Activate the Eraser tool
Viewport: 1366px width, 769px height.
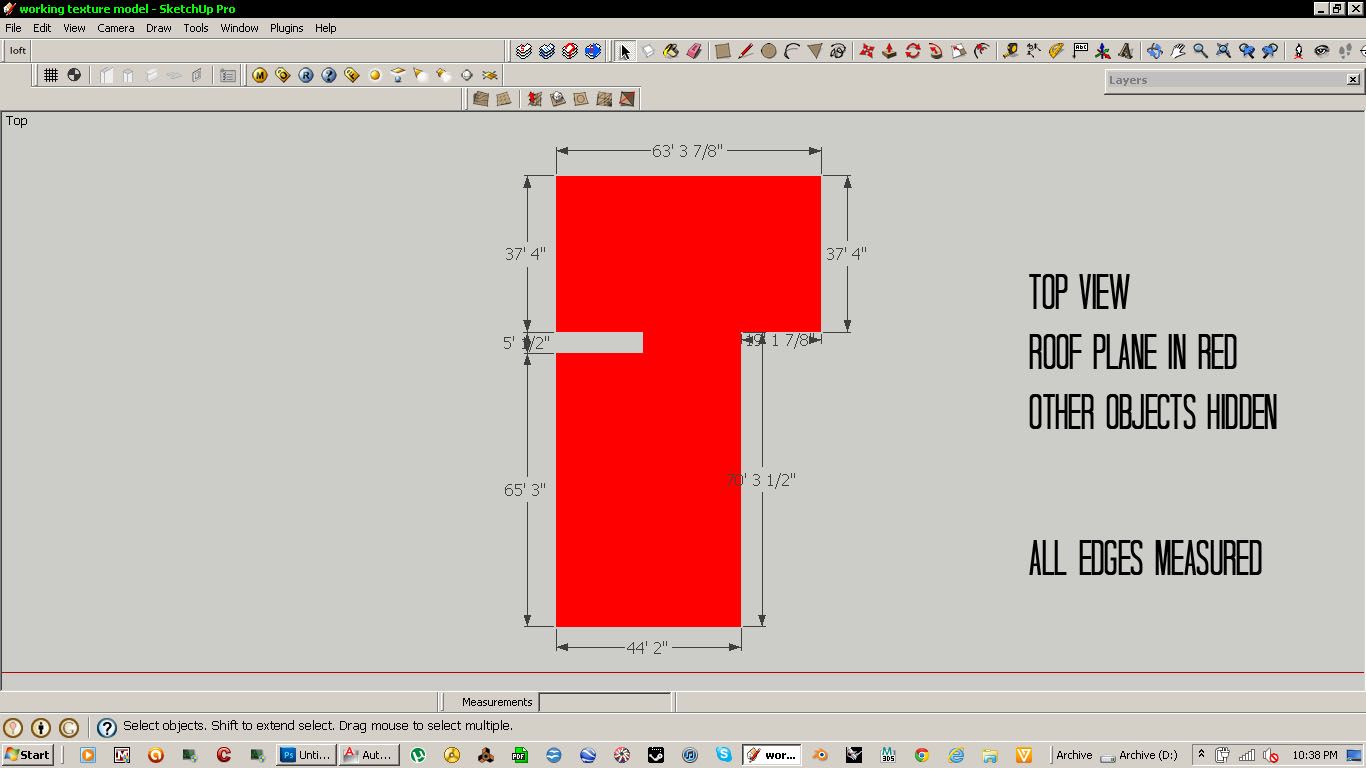point(692,50)
